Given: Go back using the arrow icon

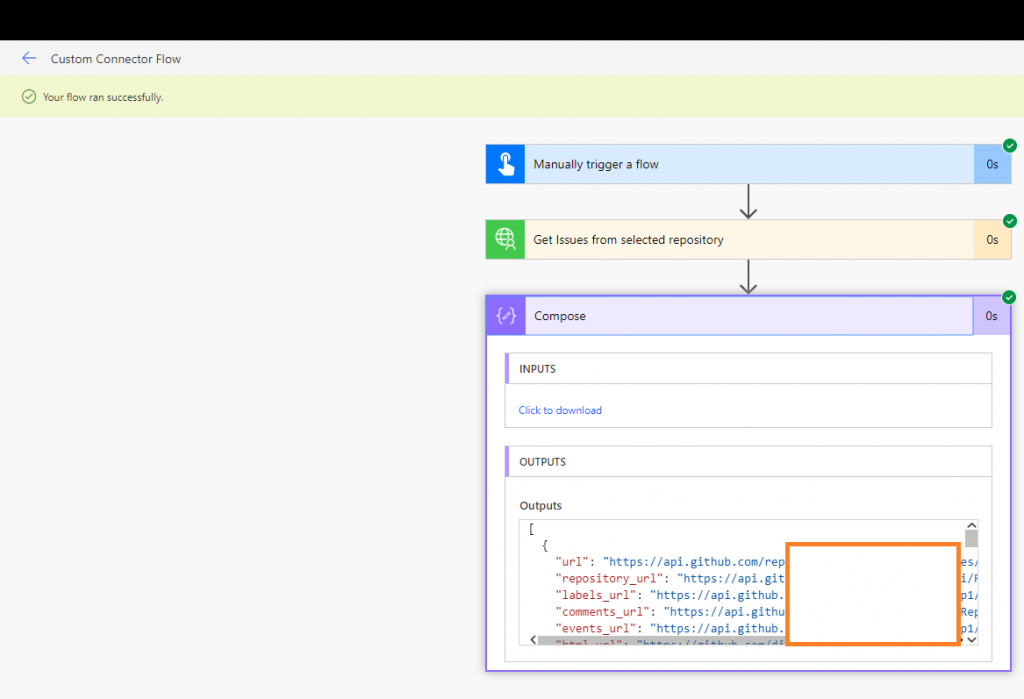Looking at the screenshot, I should pyautogui.click(x=29, y=58).
